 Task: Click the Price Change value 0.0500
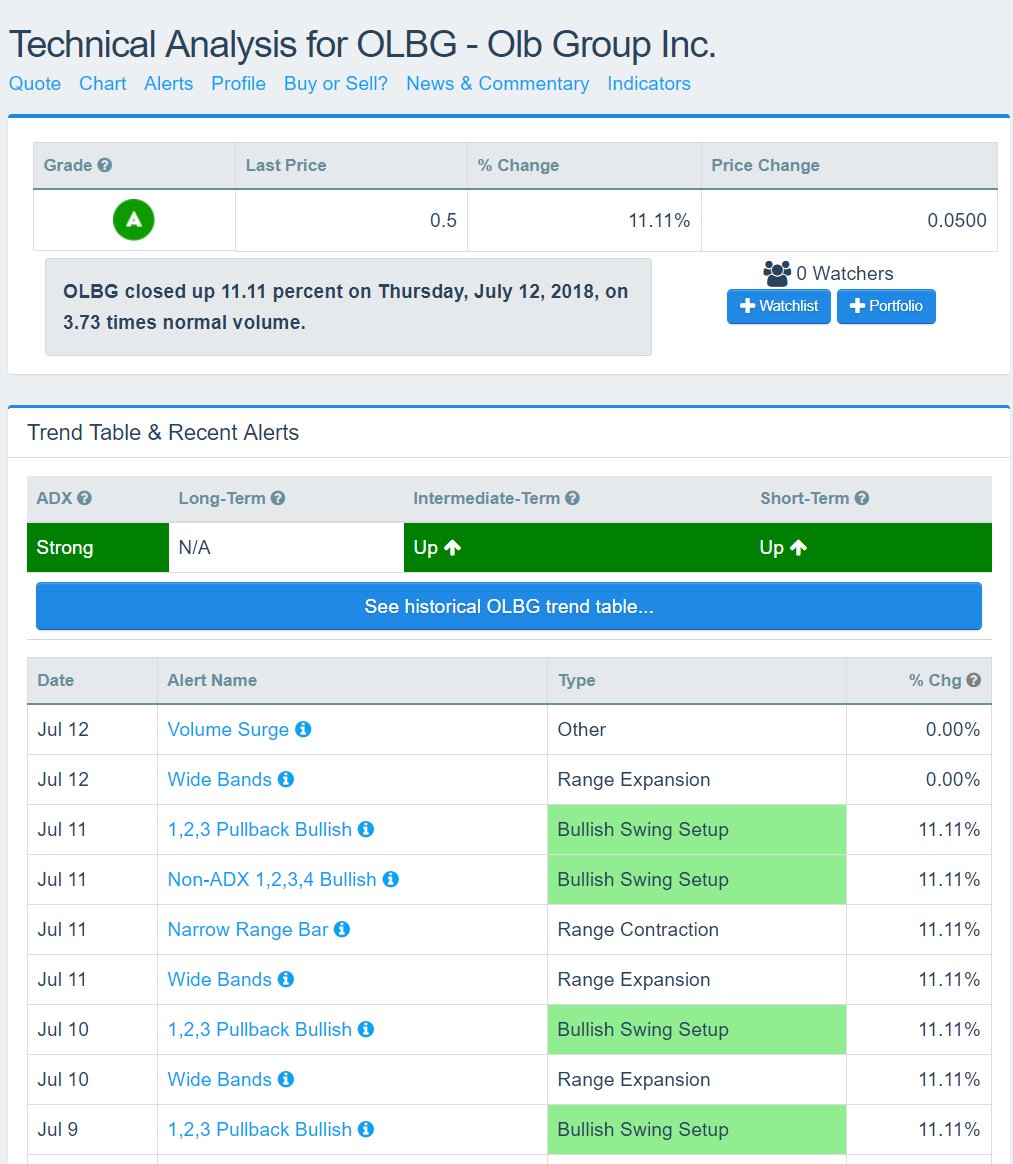(x=957, y=220)
